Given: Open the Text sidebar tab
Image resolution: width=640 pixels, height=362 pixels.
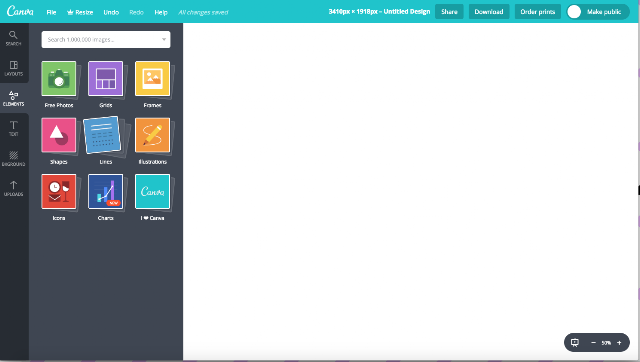Looking at the screenshot, I should pos(13,128).
